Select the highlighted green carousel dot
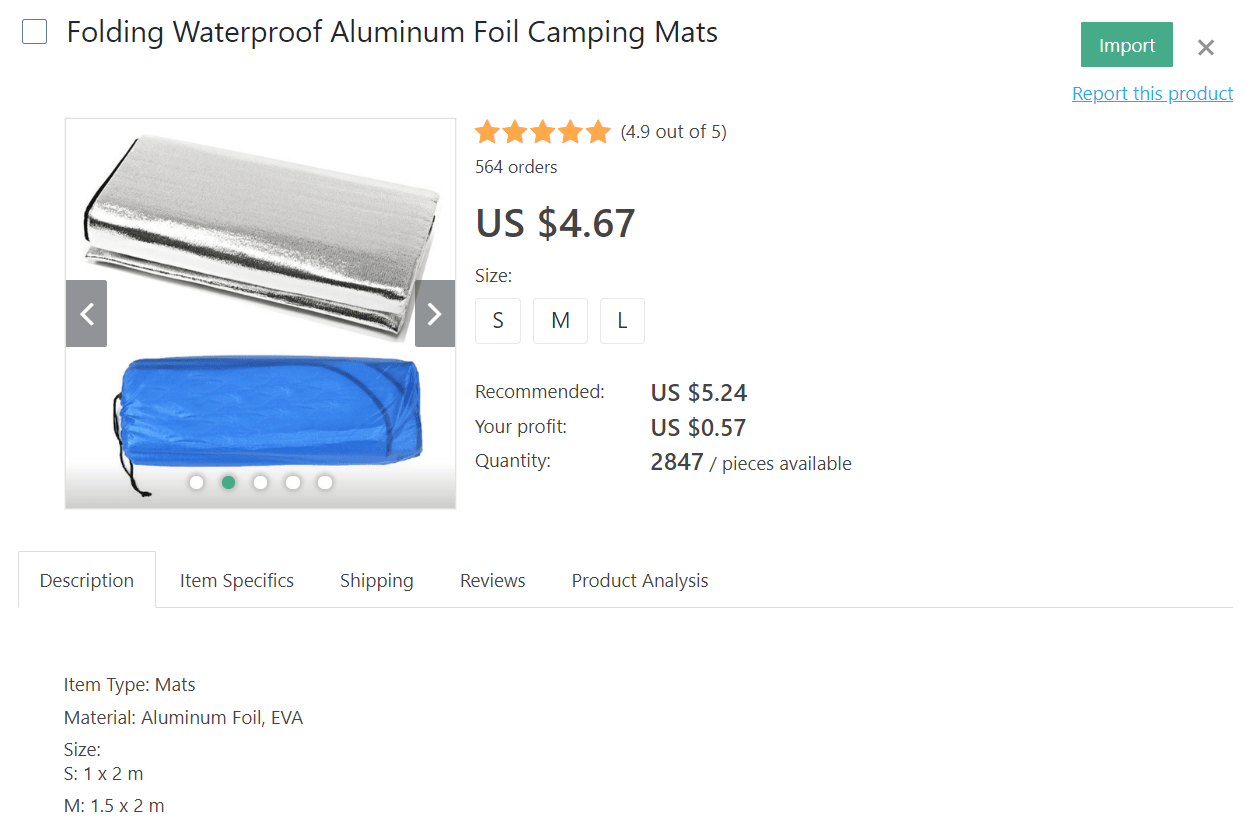Image resolution: width=1255 pixels, height=821 pixels. pos(228,482)
